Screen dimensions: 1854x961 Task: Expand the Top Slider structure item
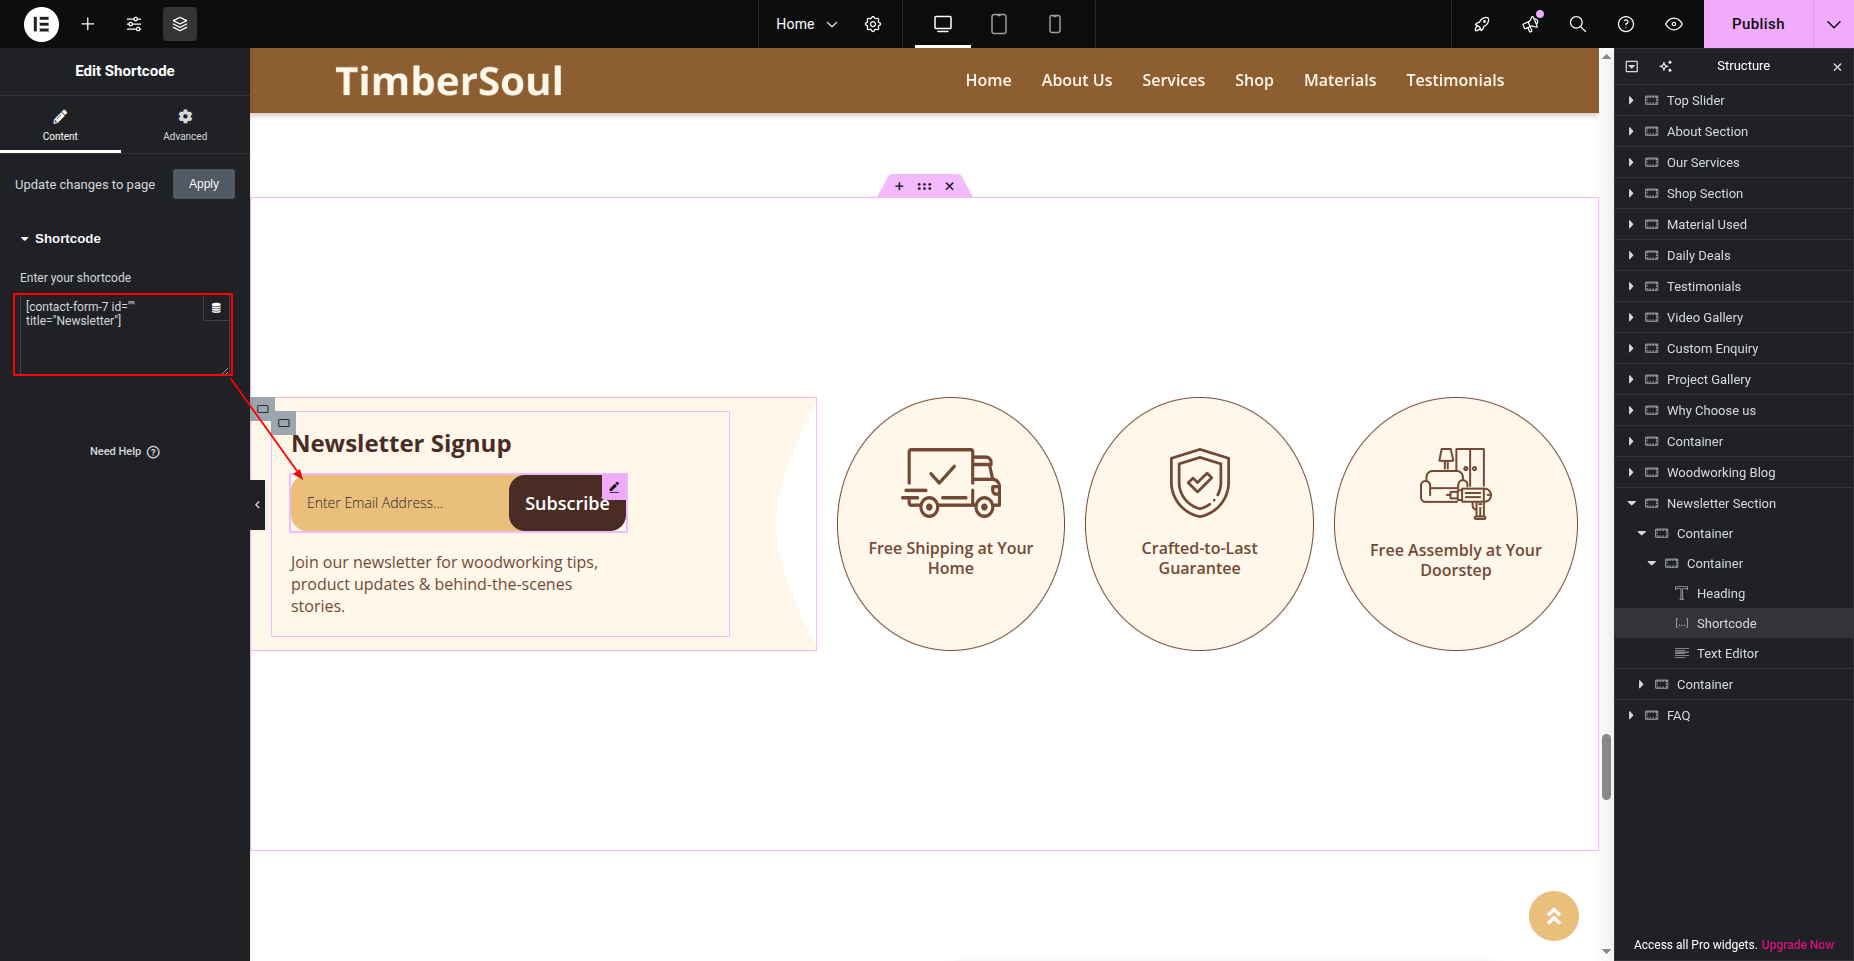coord(1631,100)
